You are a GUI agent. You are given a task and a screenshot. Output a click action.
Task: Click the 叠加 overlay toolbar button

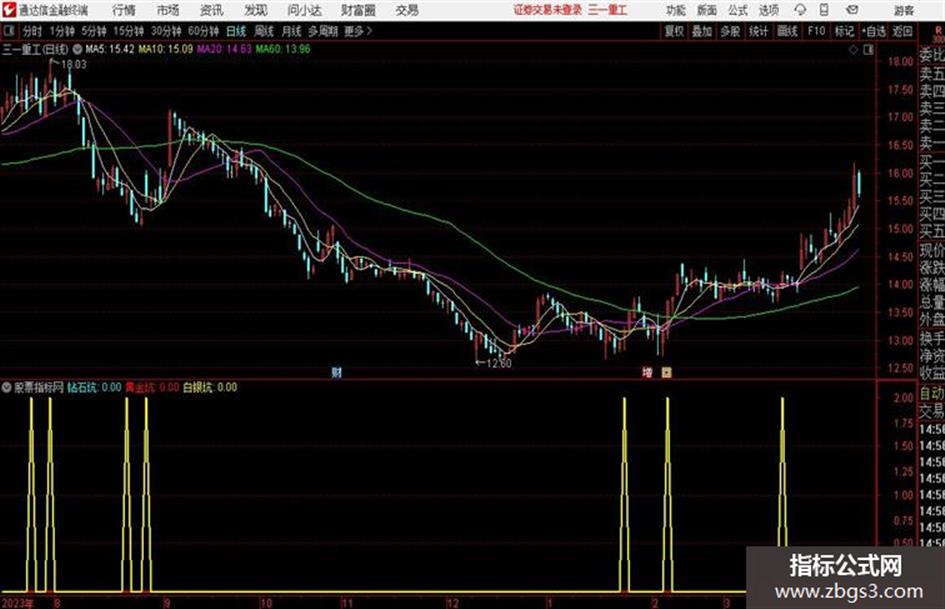tap(702, 31)
